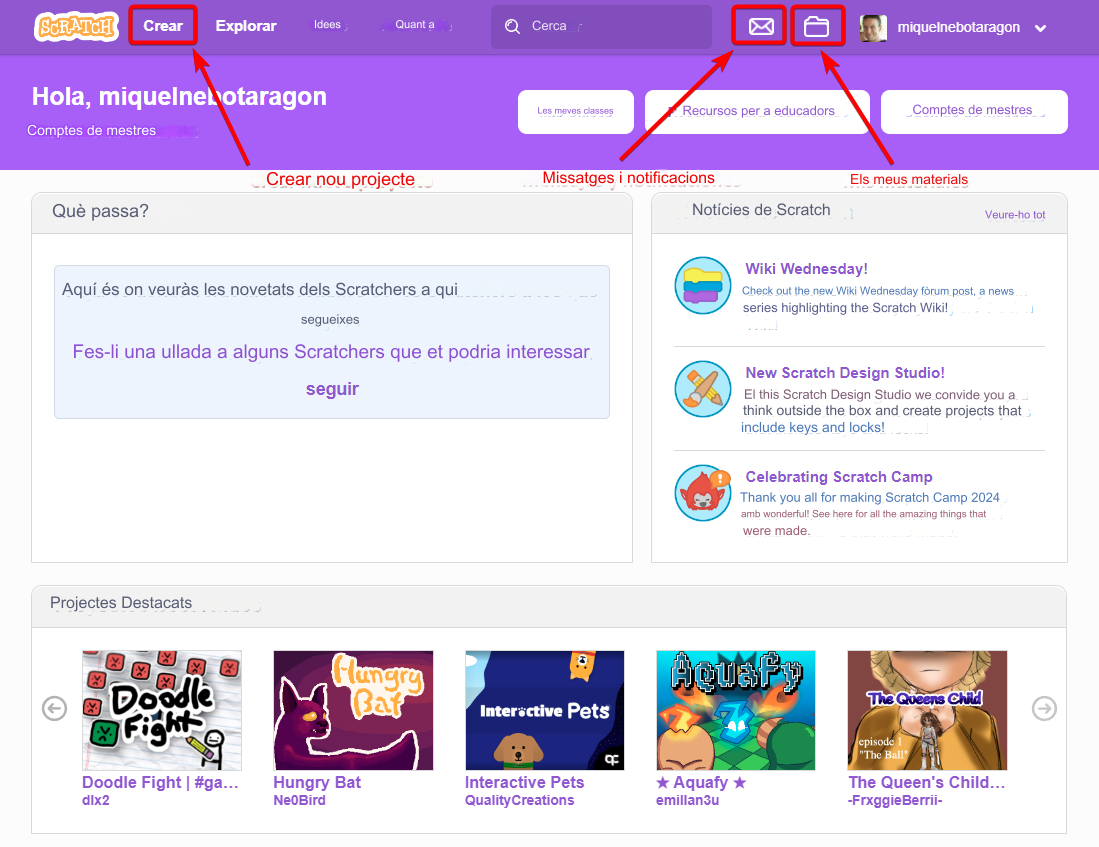Click the Scratch Camp news icon
The image size is (1099, 847).
[703, 493]
